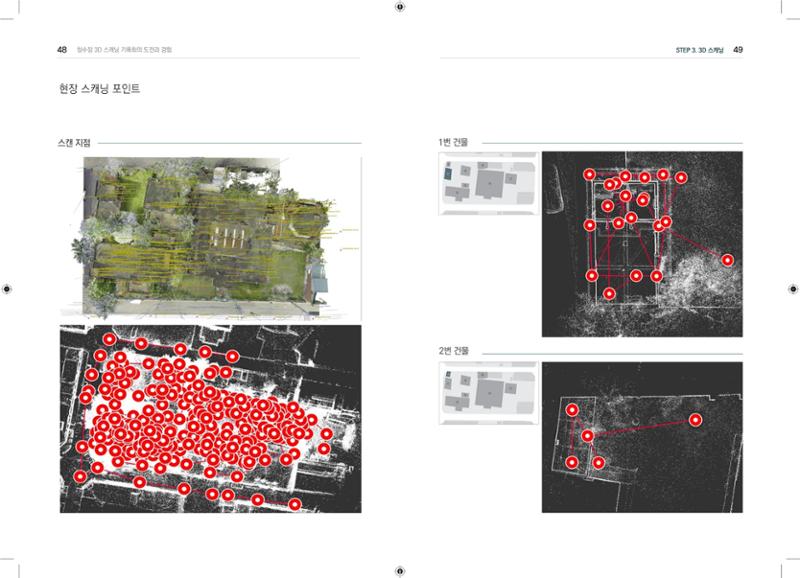Click the '스캔 지점' section heading

tap(74, 143)
